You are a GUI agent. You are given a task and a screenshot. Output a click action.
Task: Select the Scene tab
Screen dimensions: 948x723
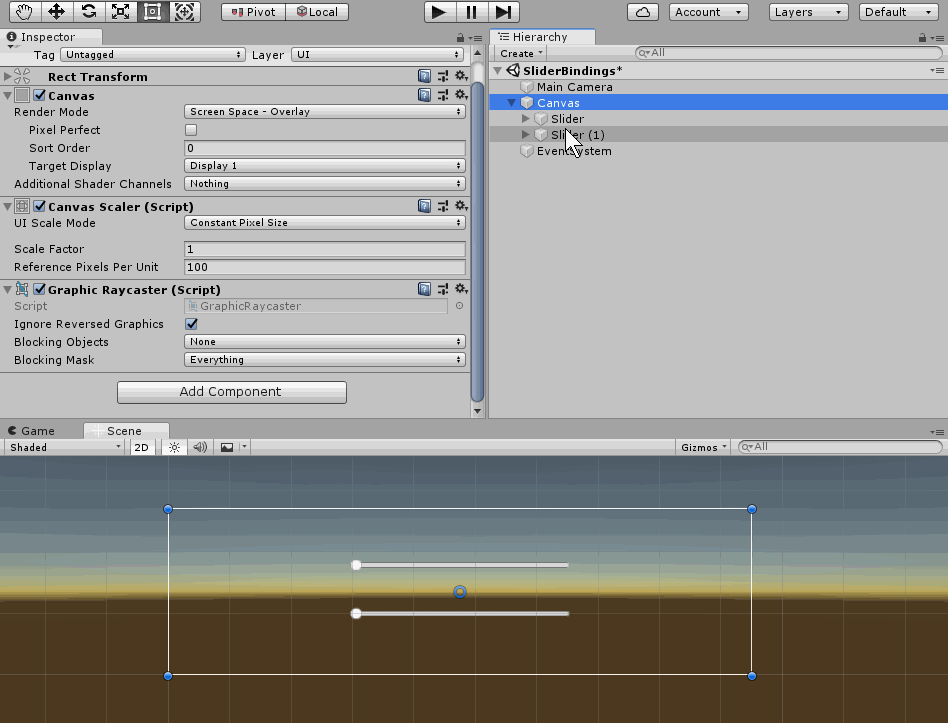(126, 430)
